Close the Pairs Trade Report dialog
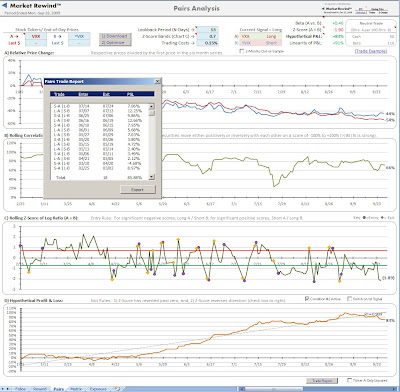 point(157,81)
